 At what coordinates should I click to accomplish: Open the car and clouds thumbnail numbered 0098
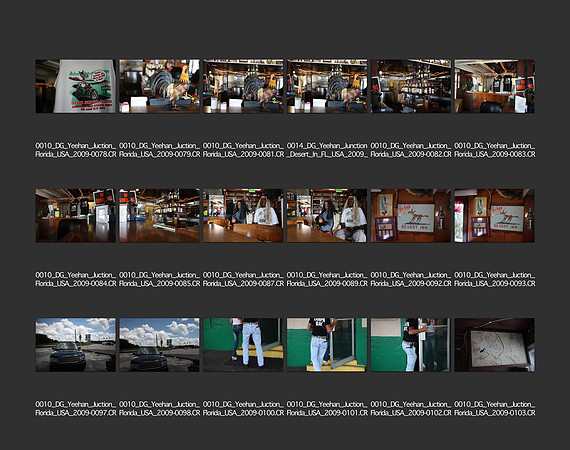[x=159, y=345]
